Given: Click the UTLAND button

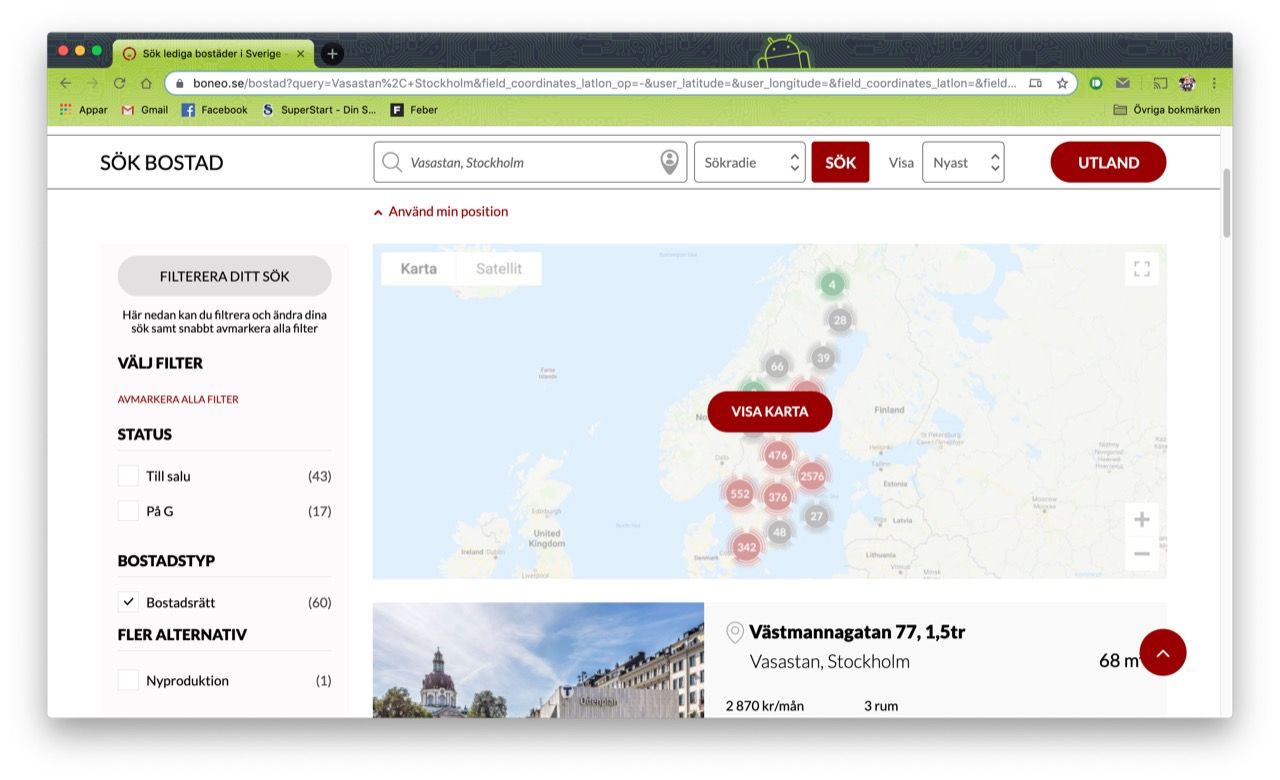Looking at the screenshot, I should (1108, 162).
